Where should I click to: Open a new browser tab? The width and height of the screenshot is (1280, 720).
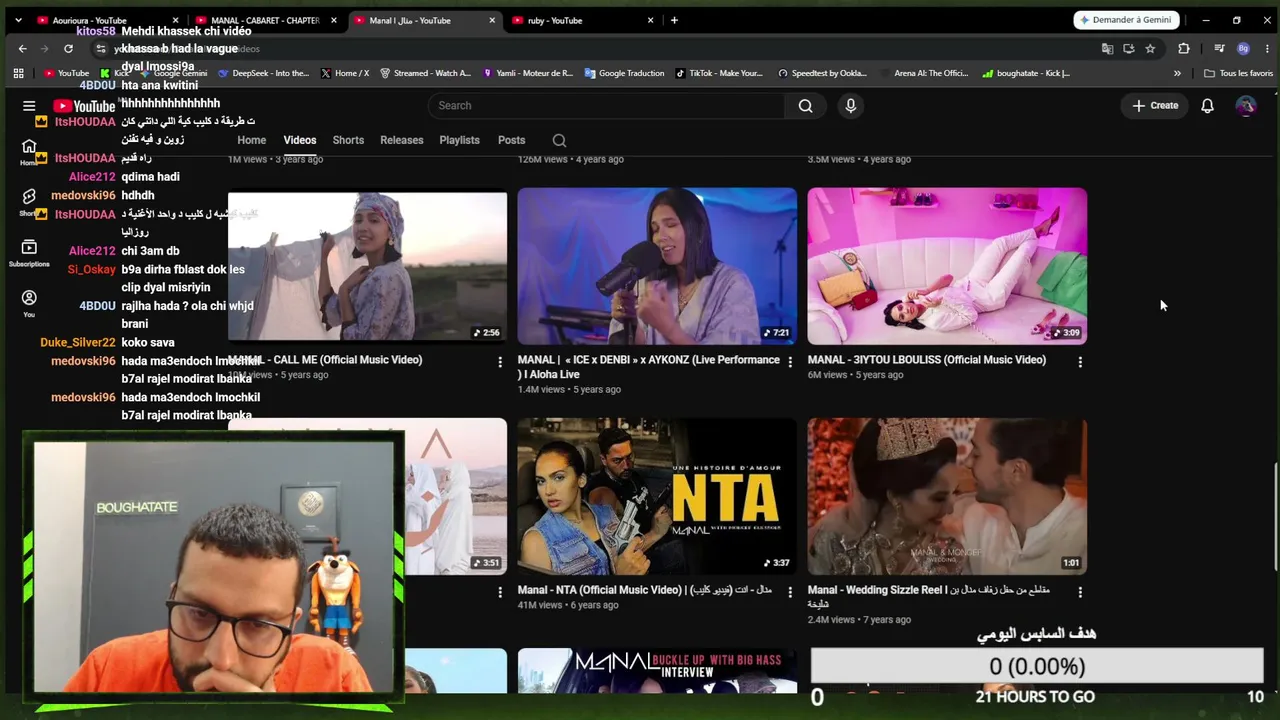tap(674, 20)
